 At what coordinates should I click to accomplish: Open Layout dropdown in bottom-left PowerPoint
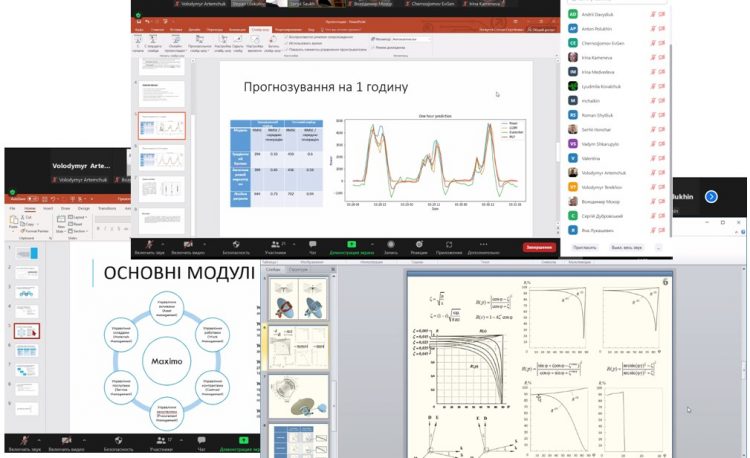point(77,217)
